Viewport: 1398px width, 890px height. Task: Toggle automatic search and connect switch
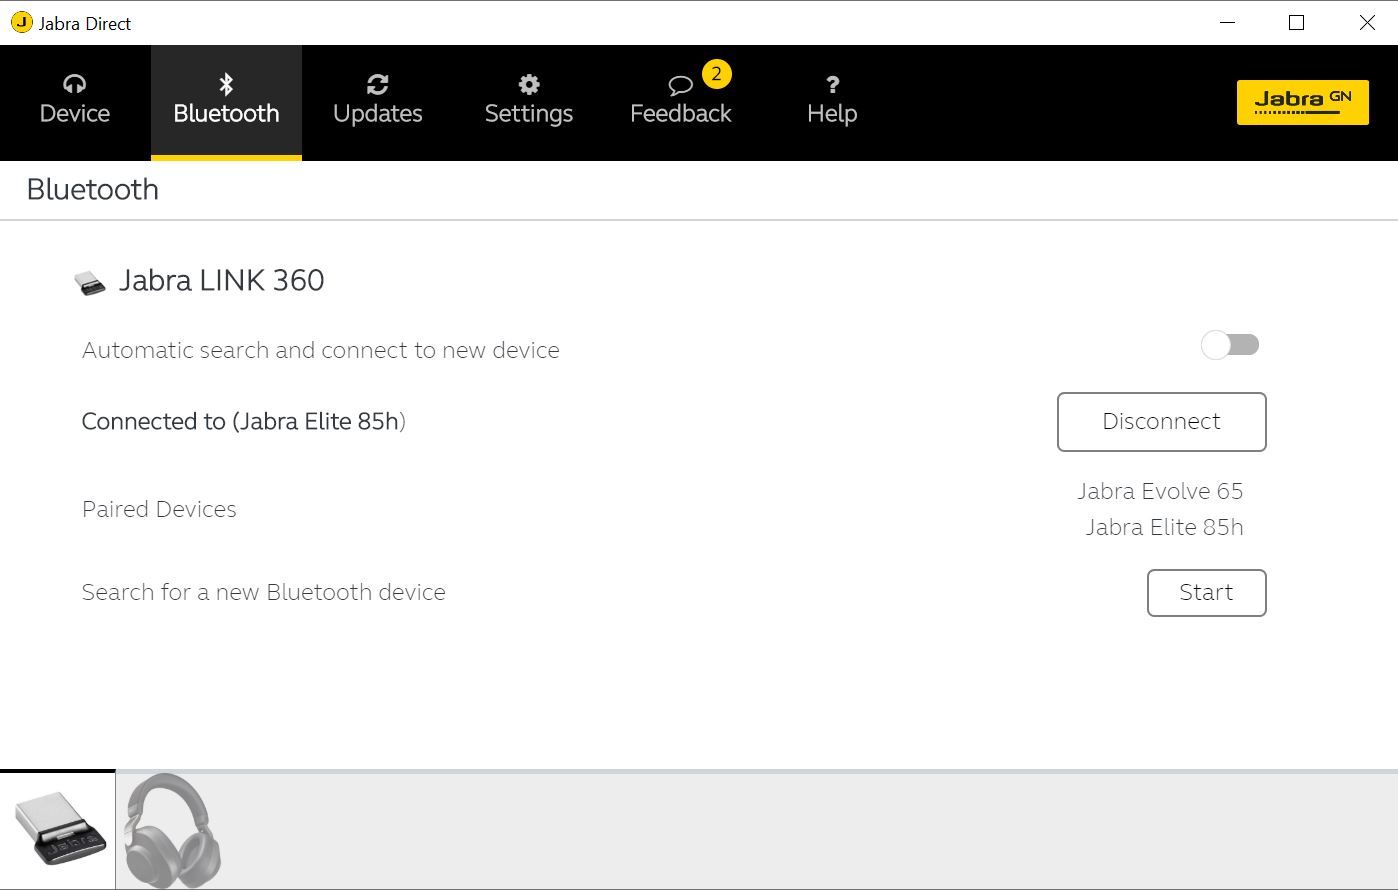(1230, 345)
